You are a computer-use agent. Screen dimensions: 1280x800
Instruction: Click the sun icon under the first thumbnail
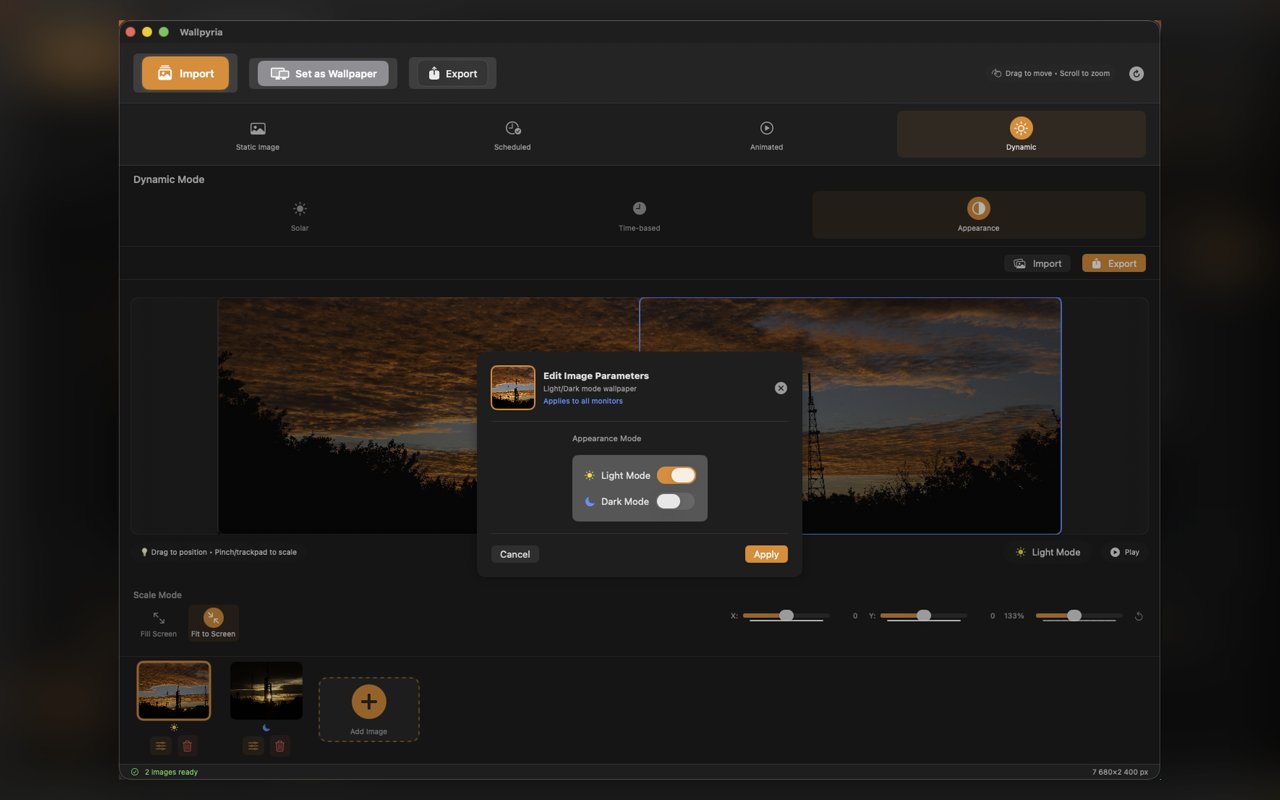click(x=174, y=728)
